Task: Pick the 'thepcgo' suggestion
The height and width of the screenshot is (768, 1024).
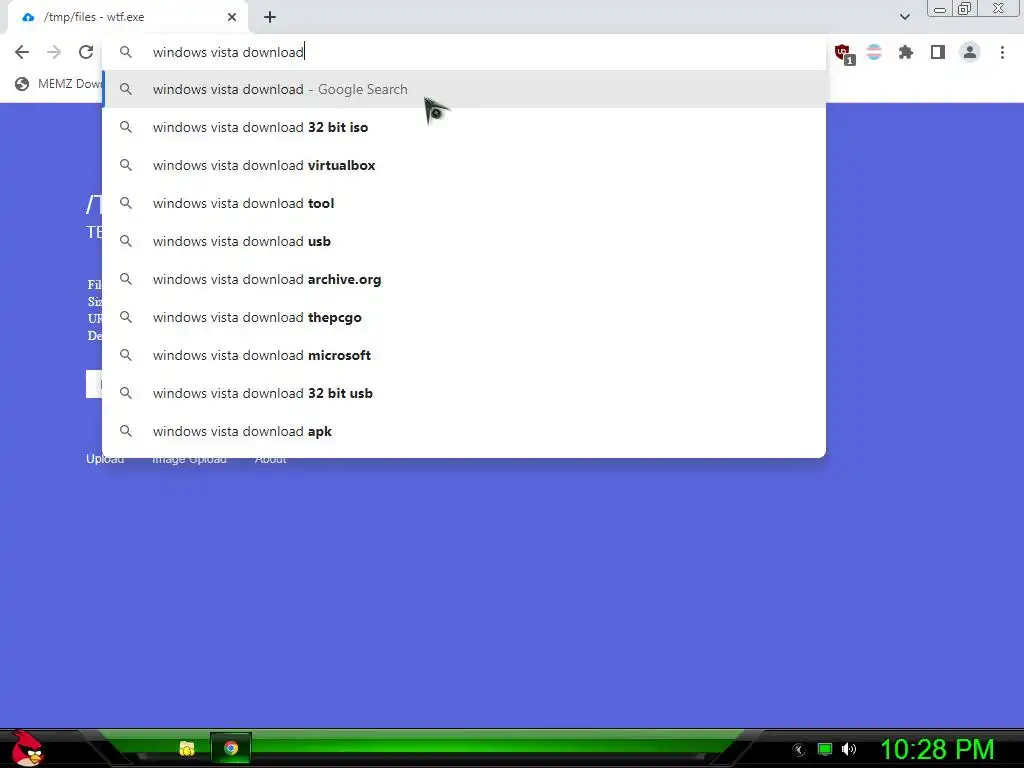Action: coord(464,317)
